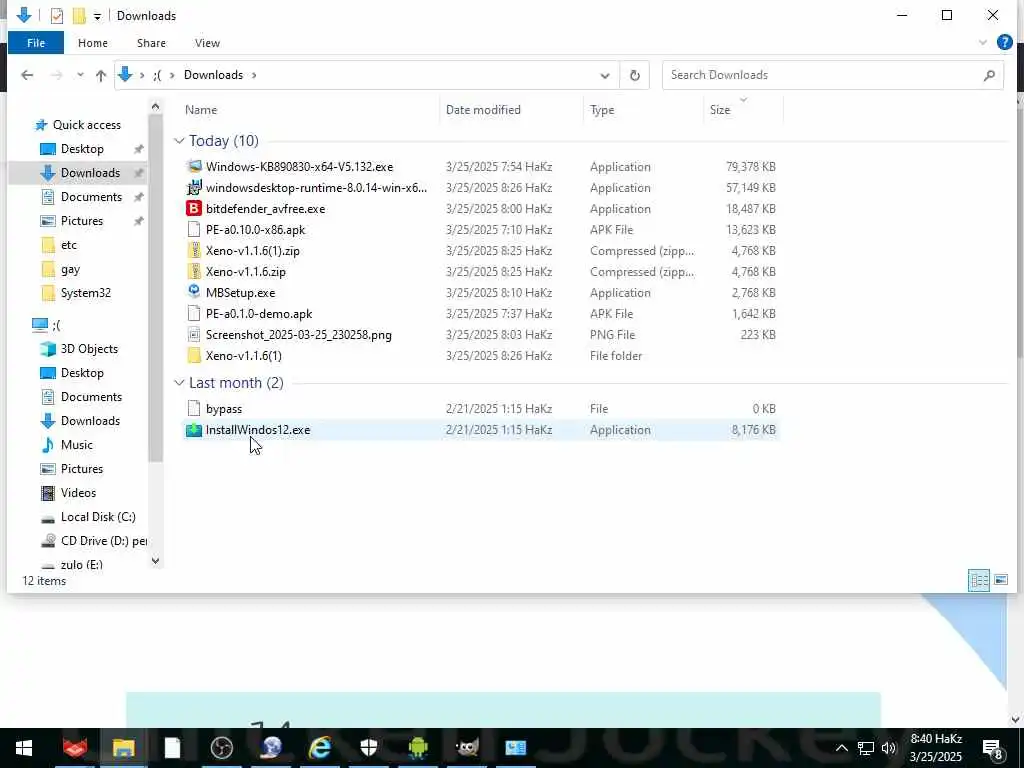The image size is (1024, 768).
Task: Open the Action Center notifications
Action: [x=993, y=749]
